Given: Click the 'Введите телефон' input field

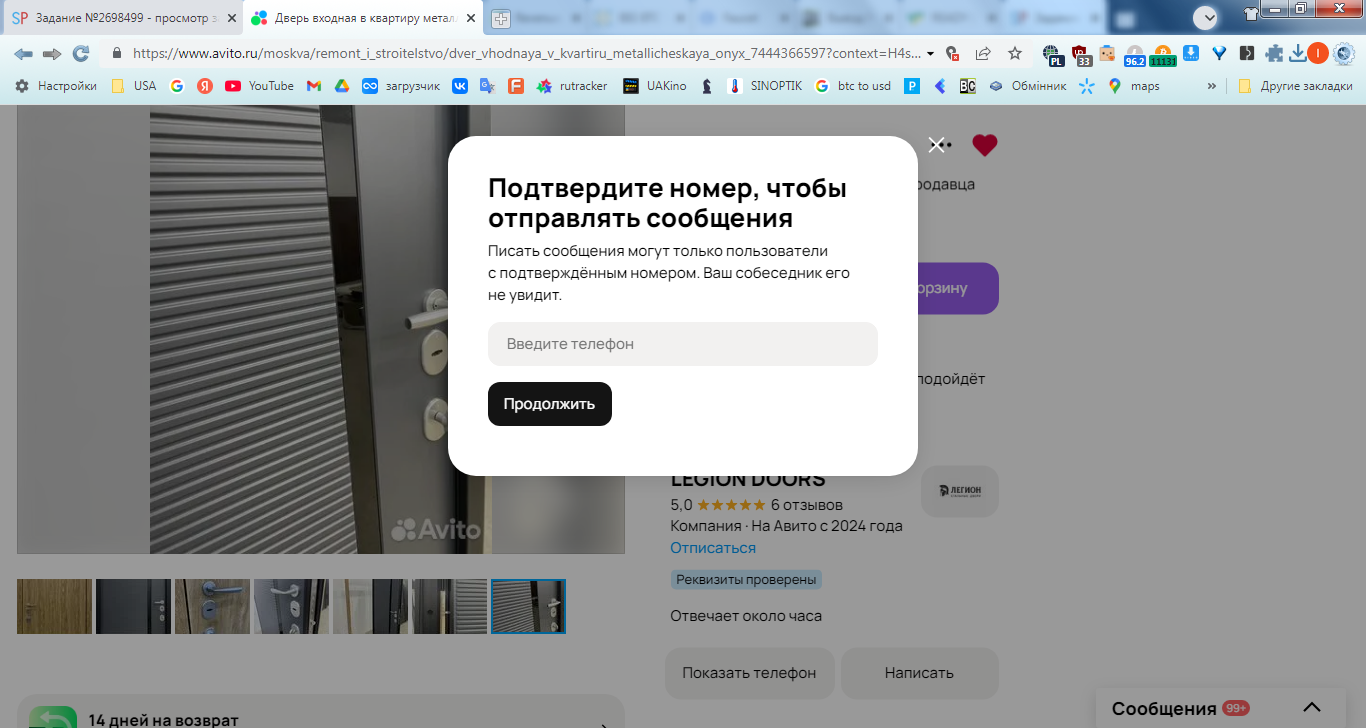Looking at the screenshot, I should (x=683, y=344).
